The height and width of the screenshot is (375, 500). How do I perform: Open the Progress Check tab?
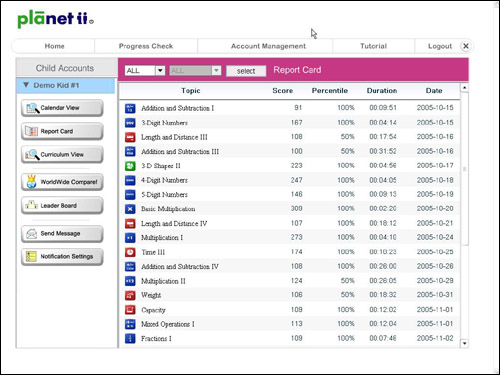pyautogui.click(x=146, y=46)
